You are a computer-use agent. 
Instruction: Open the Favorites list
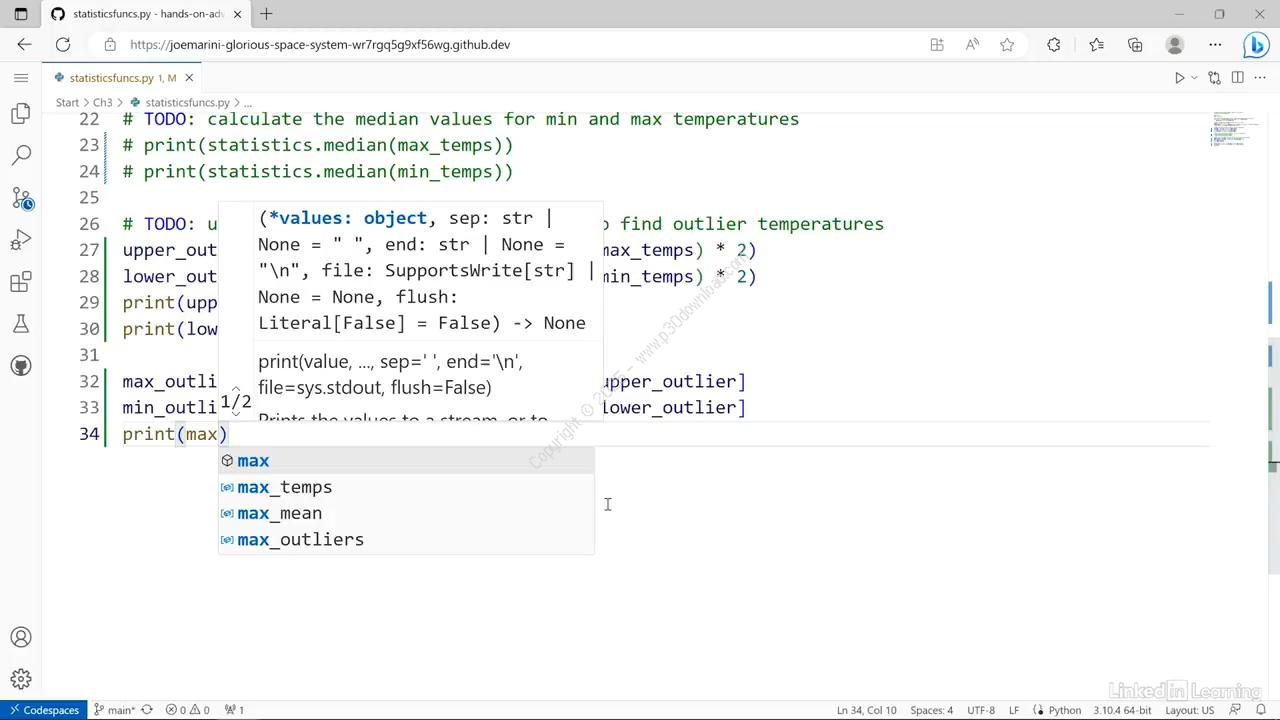click(x=1096, y=44)
